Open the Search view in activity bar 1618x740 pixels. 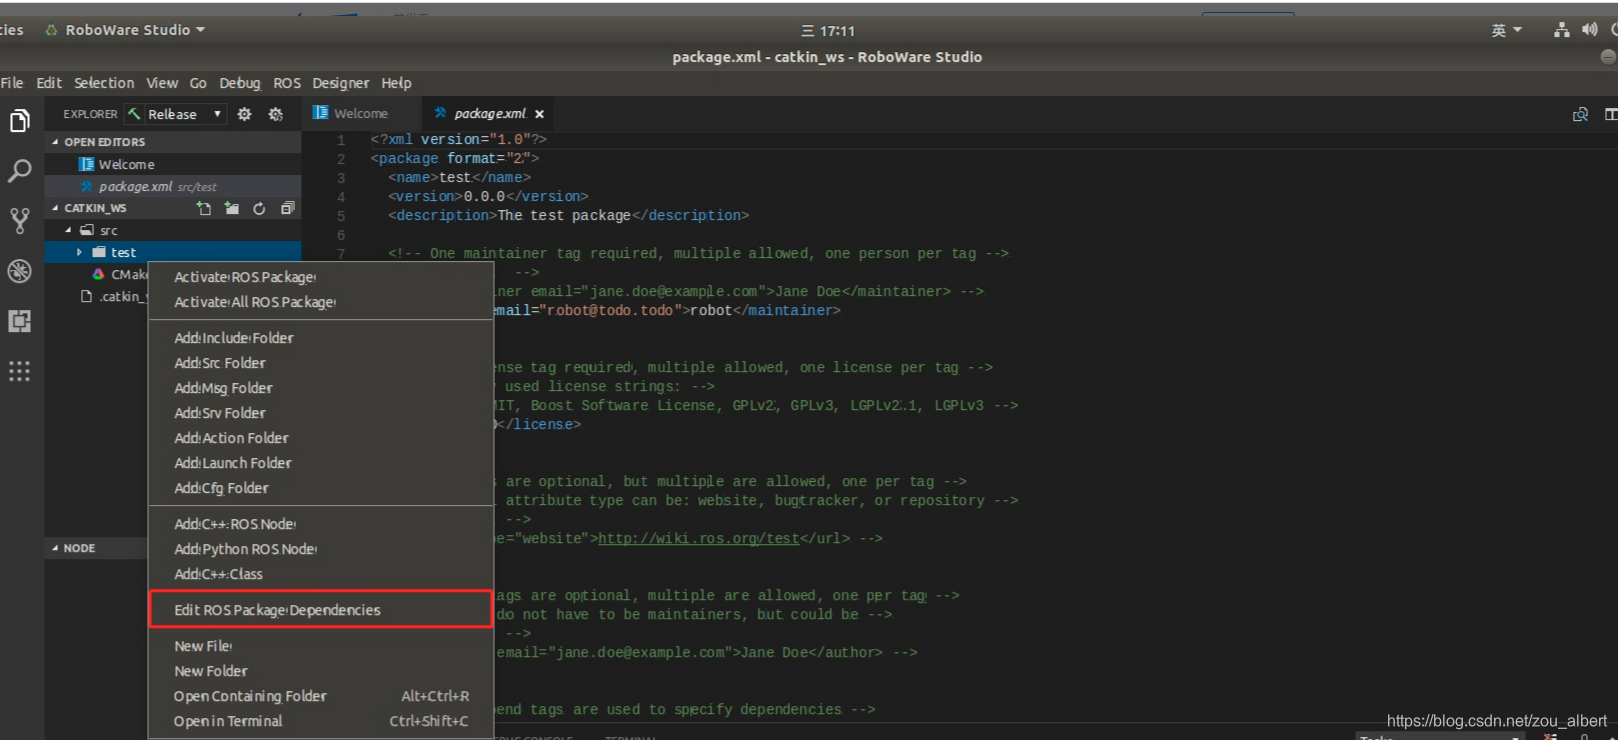tap(20, 171)
